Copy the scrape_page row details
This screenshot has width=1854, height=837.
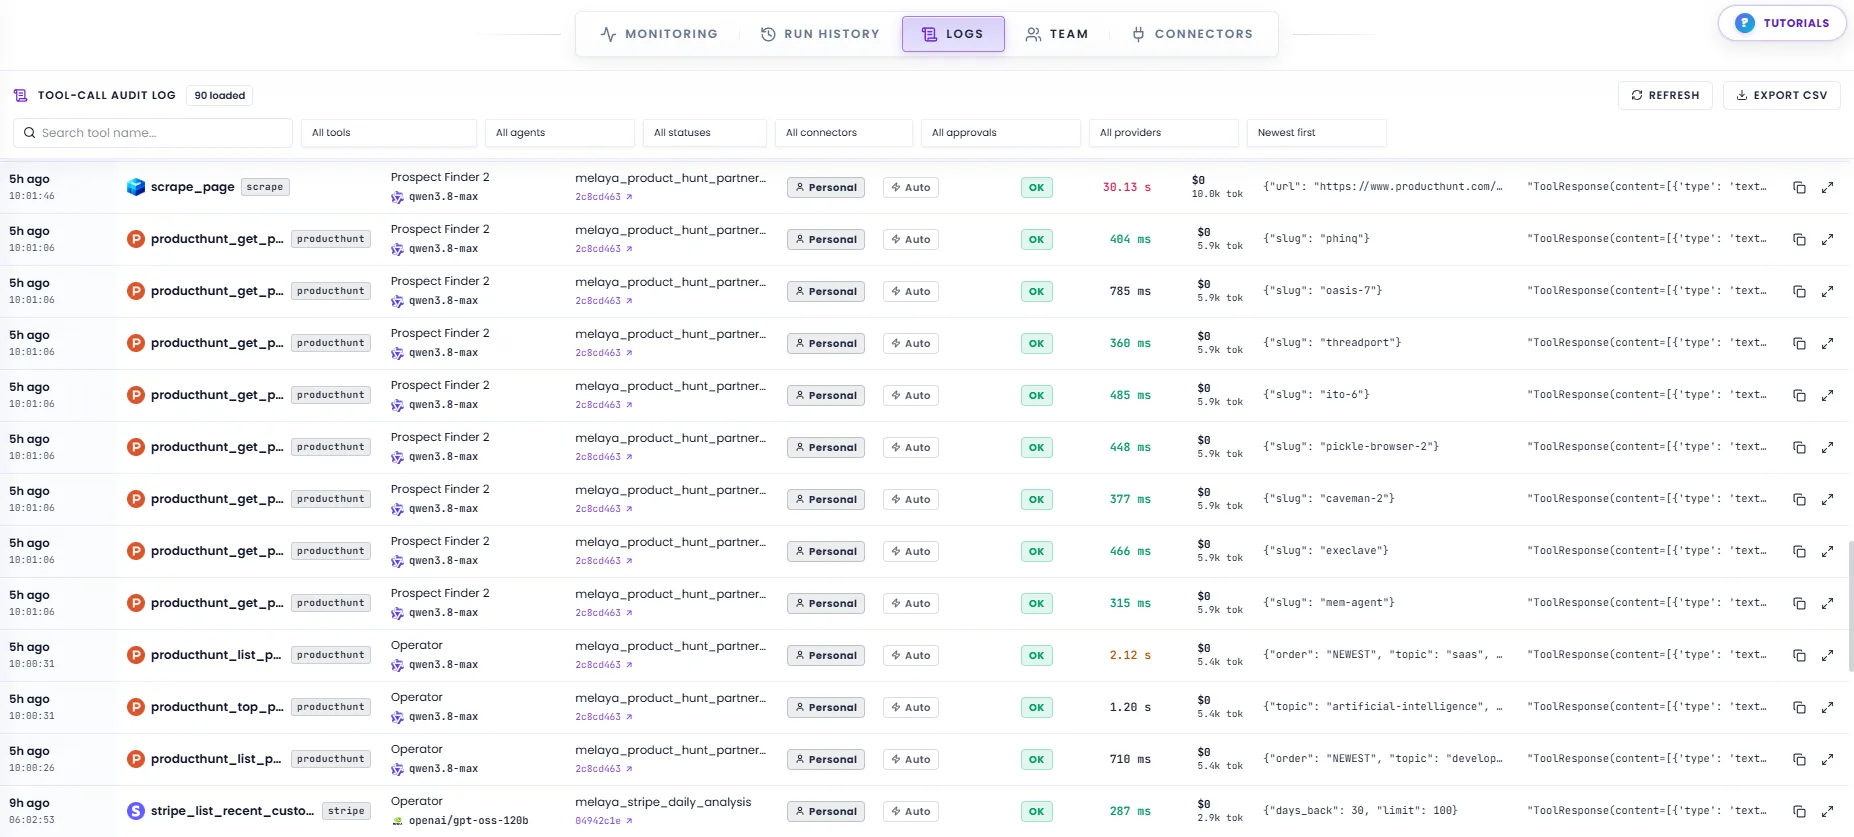click(1799, 187)
